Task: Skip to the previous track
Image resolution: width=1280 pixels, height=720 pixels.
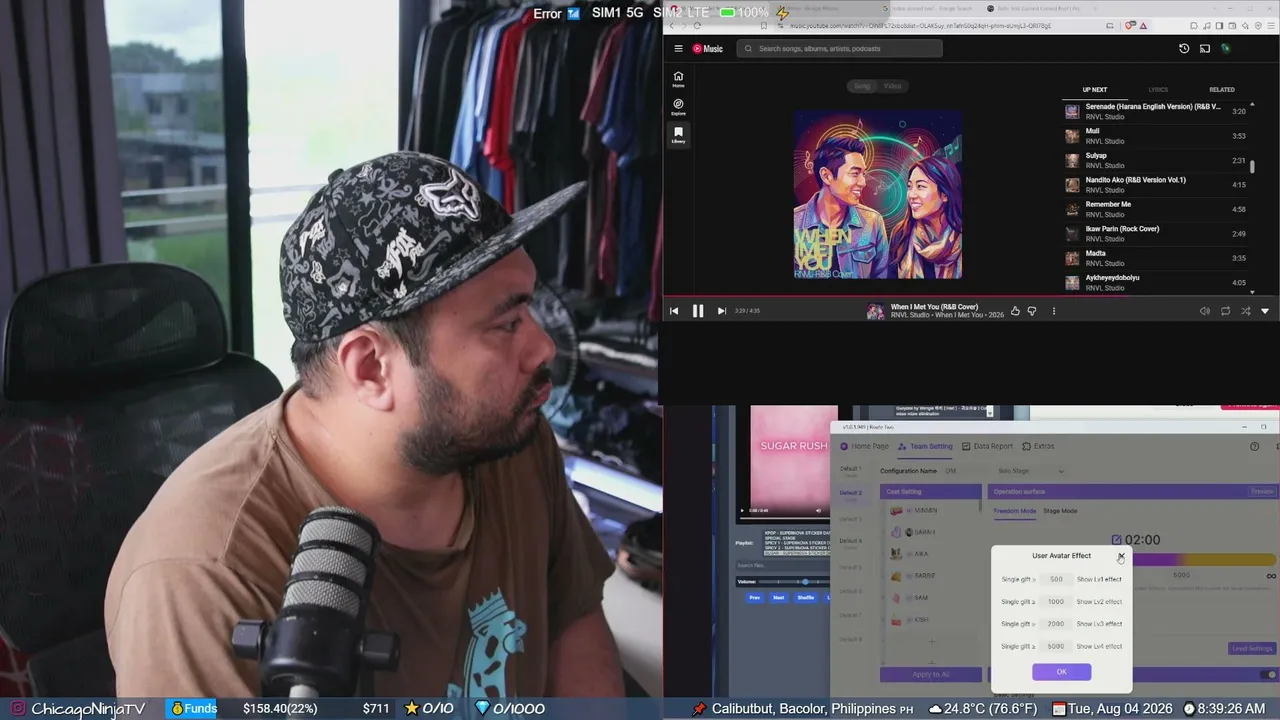Action: click(674, 311)
